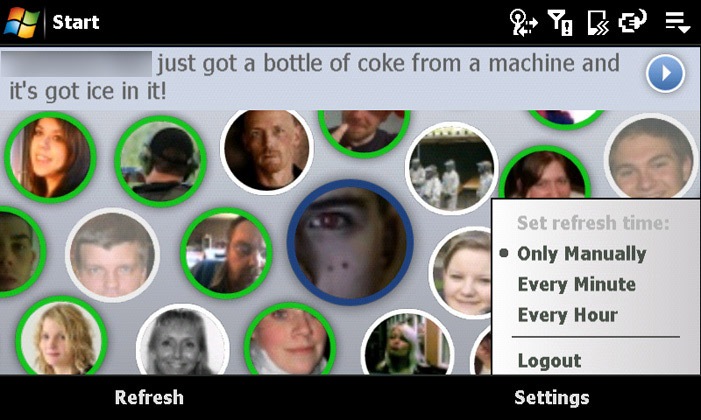
Task: Tap the blue play arrow button
Action: (665, 73)
